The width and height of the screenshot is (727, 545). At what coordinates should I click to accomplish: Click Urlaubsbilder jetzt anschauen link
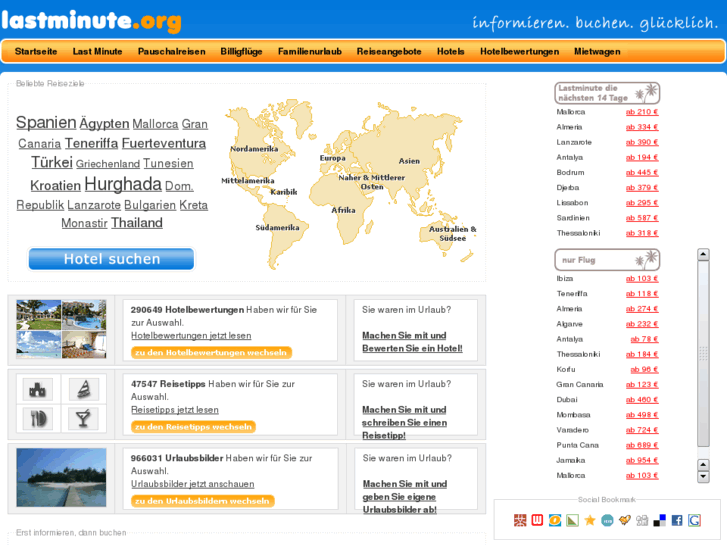[192, 484]
